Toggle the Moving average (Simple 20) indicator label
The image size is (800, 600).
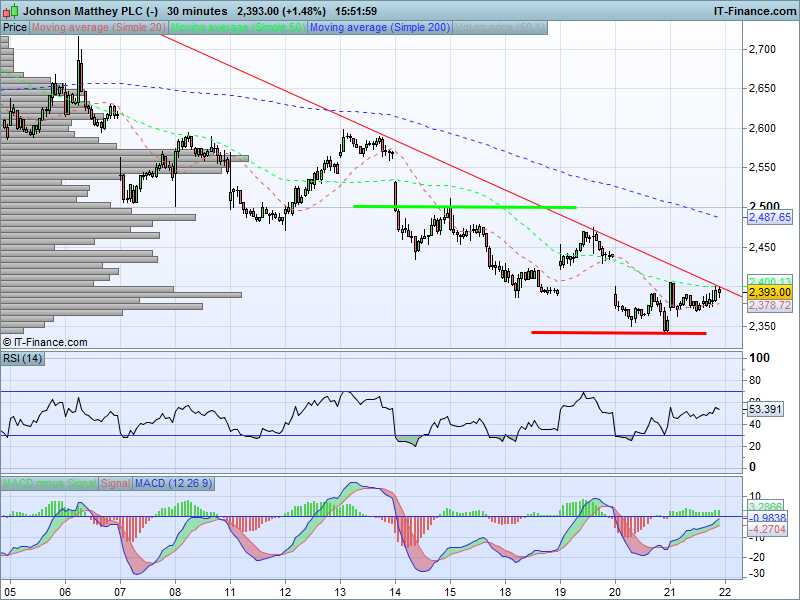99,28
